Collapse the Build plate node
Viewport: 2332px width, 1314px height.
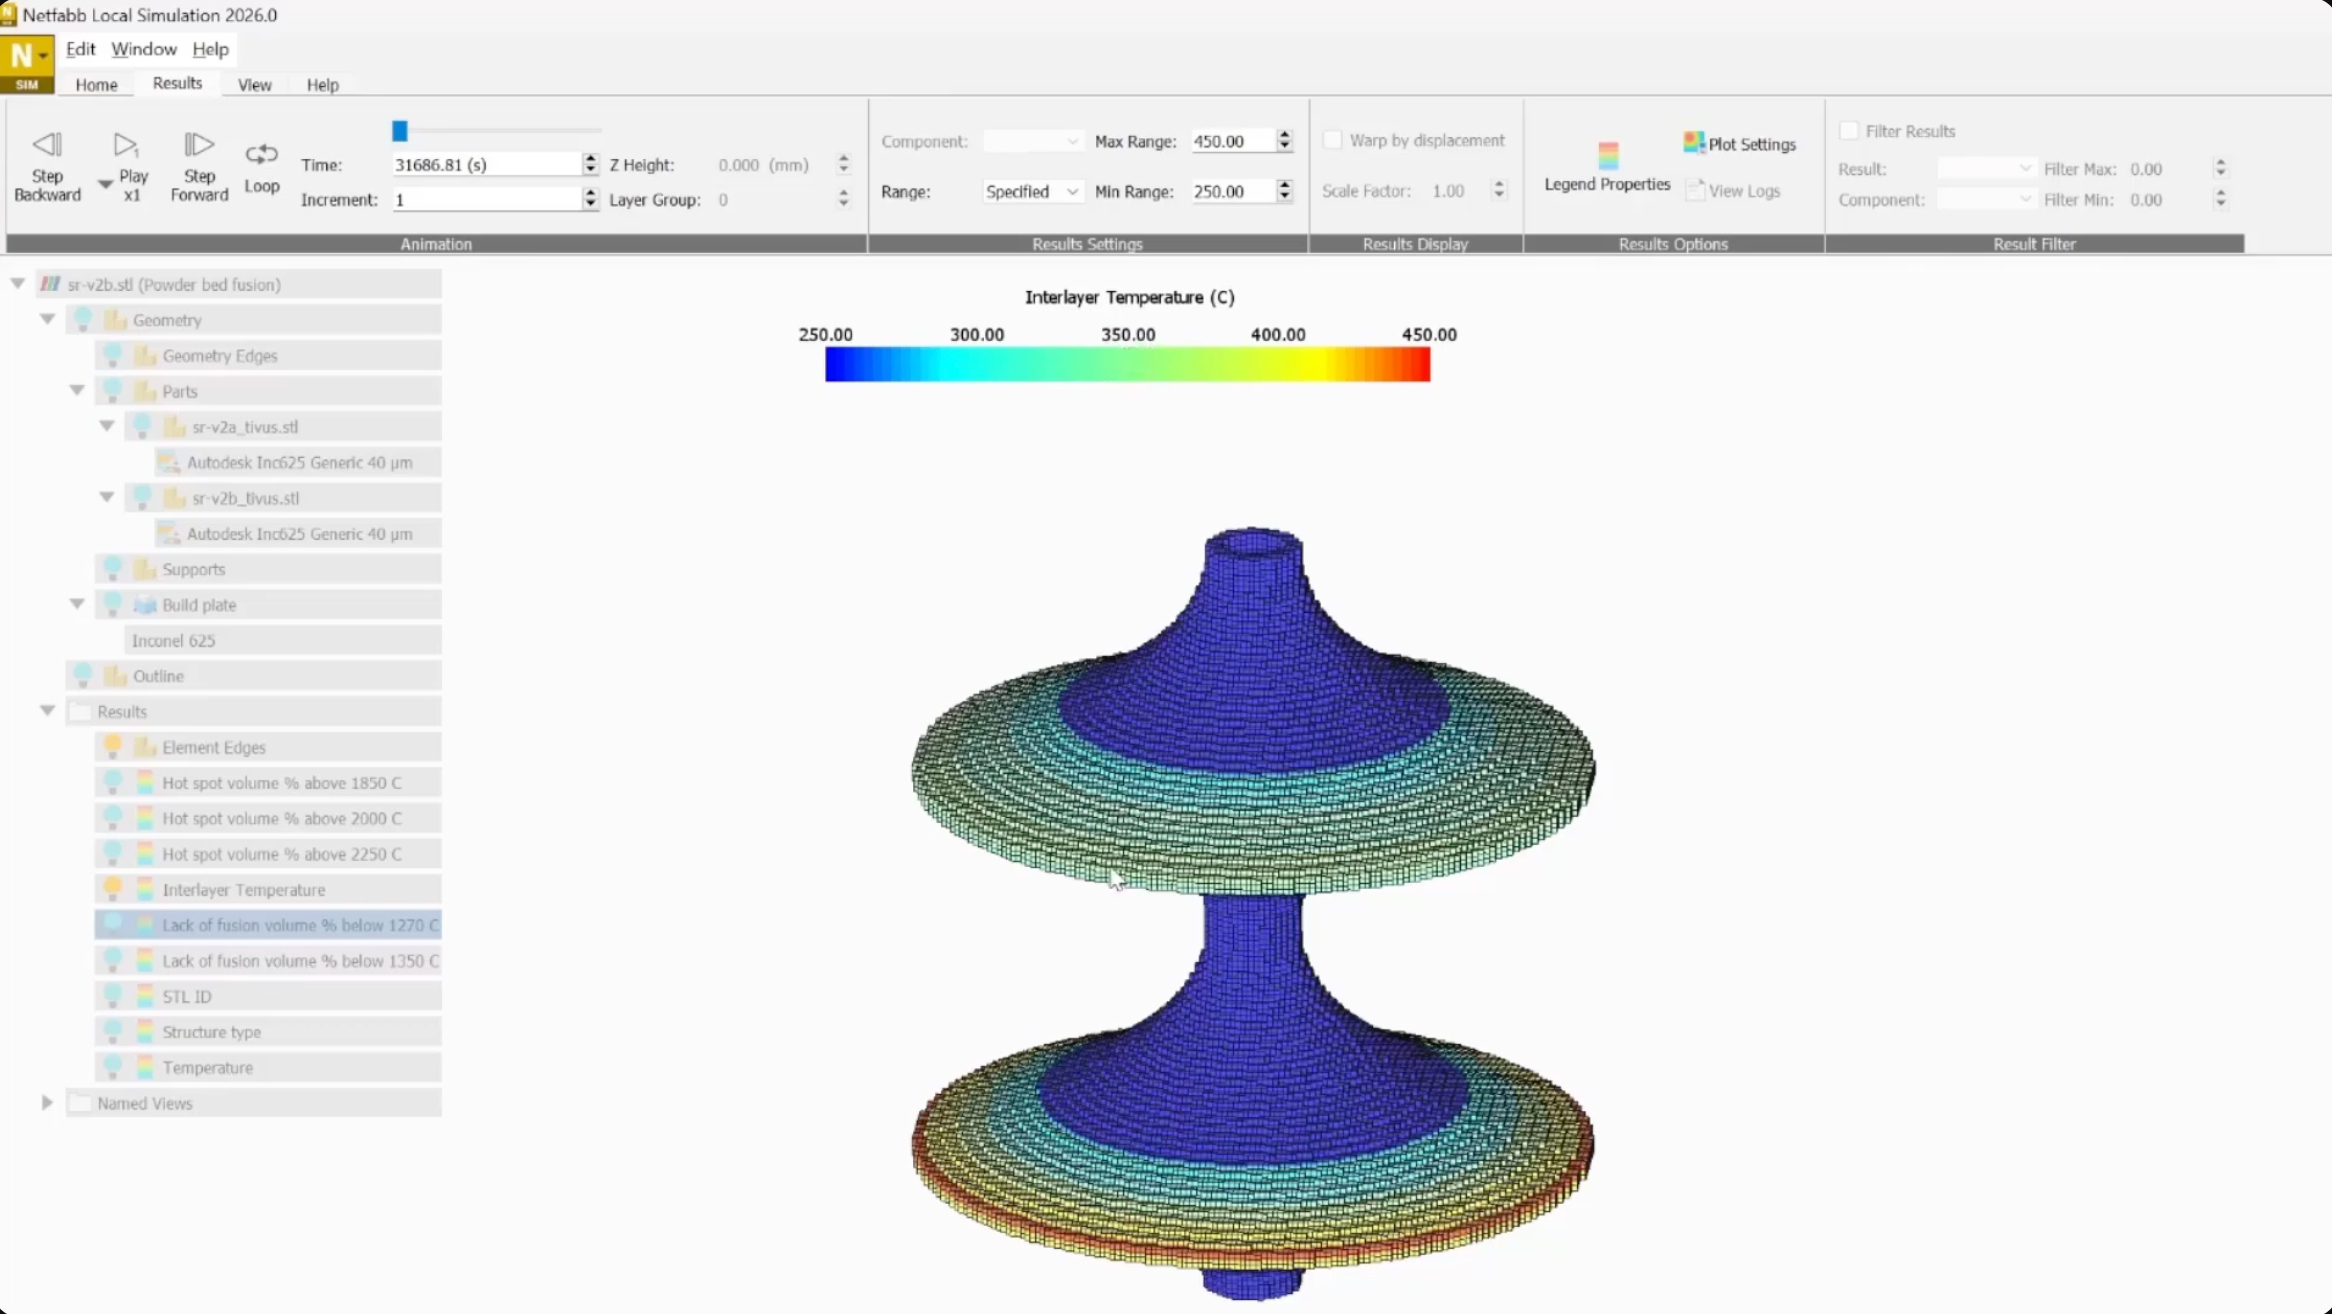[x=77, y=604]
